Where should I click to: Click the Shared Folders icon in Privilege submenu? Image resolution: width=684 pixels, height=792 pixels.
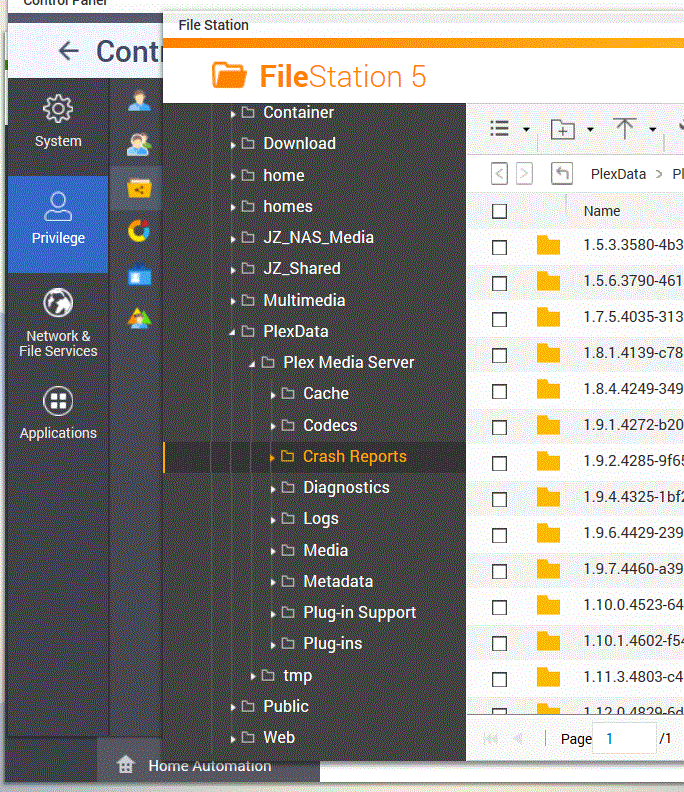[139, 188]
